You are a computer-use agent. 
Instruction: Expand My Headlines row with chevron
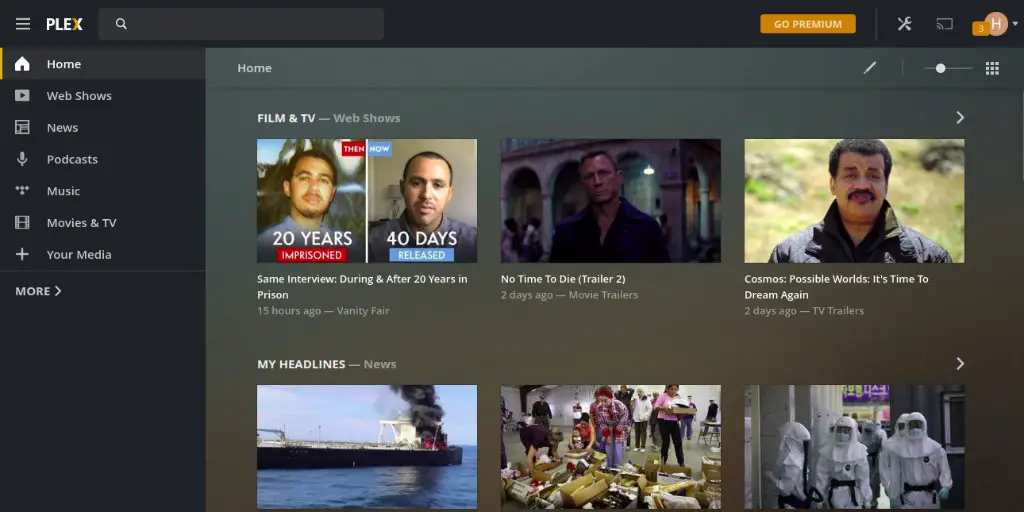coord(960,364)
